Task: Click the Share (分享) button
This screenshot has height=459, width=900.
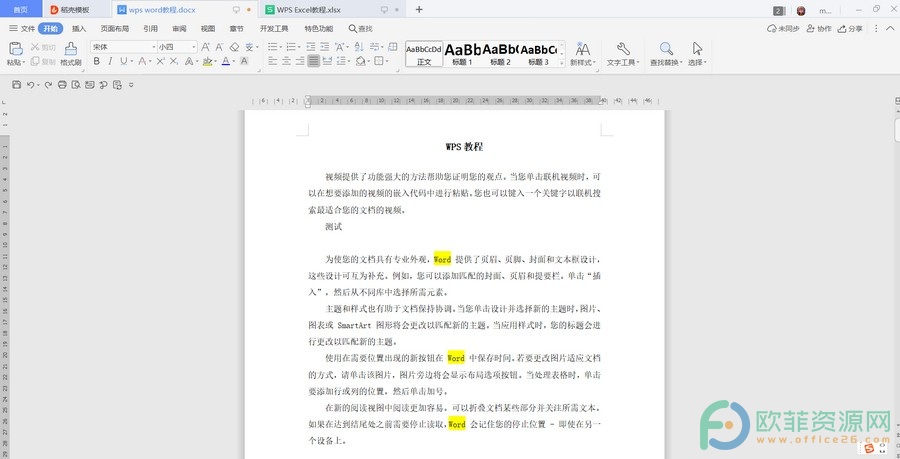Action: [850, 29]
